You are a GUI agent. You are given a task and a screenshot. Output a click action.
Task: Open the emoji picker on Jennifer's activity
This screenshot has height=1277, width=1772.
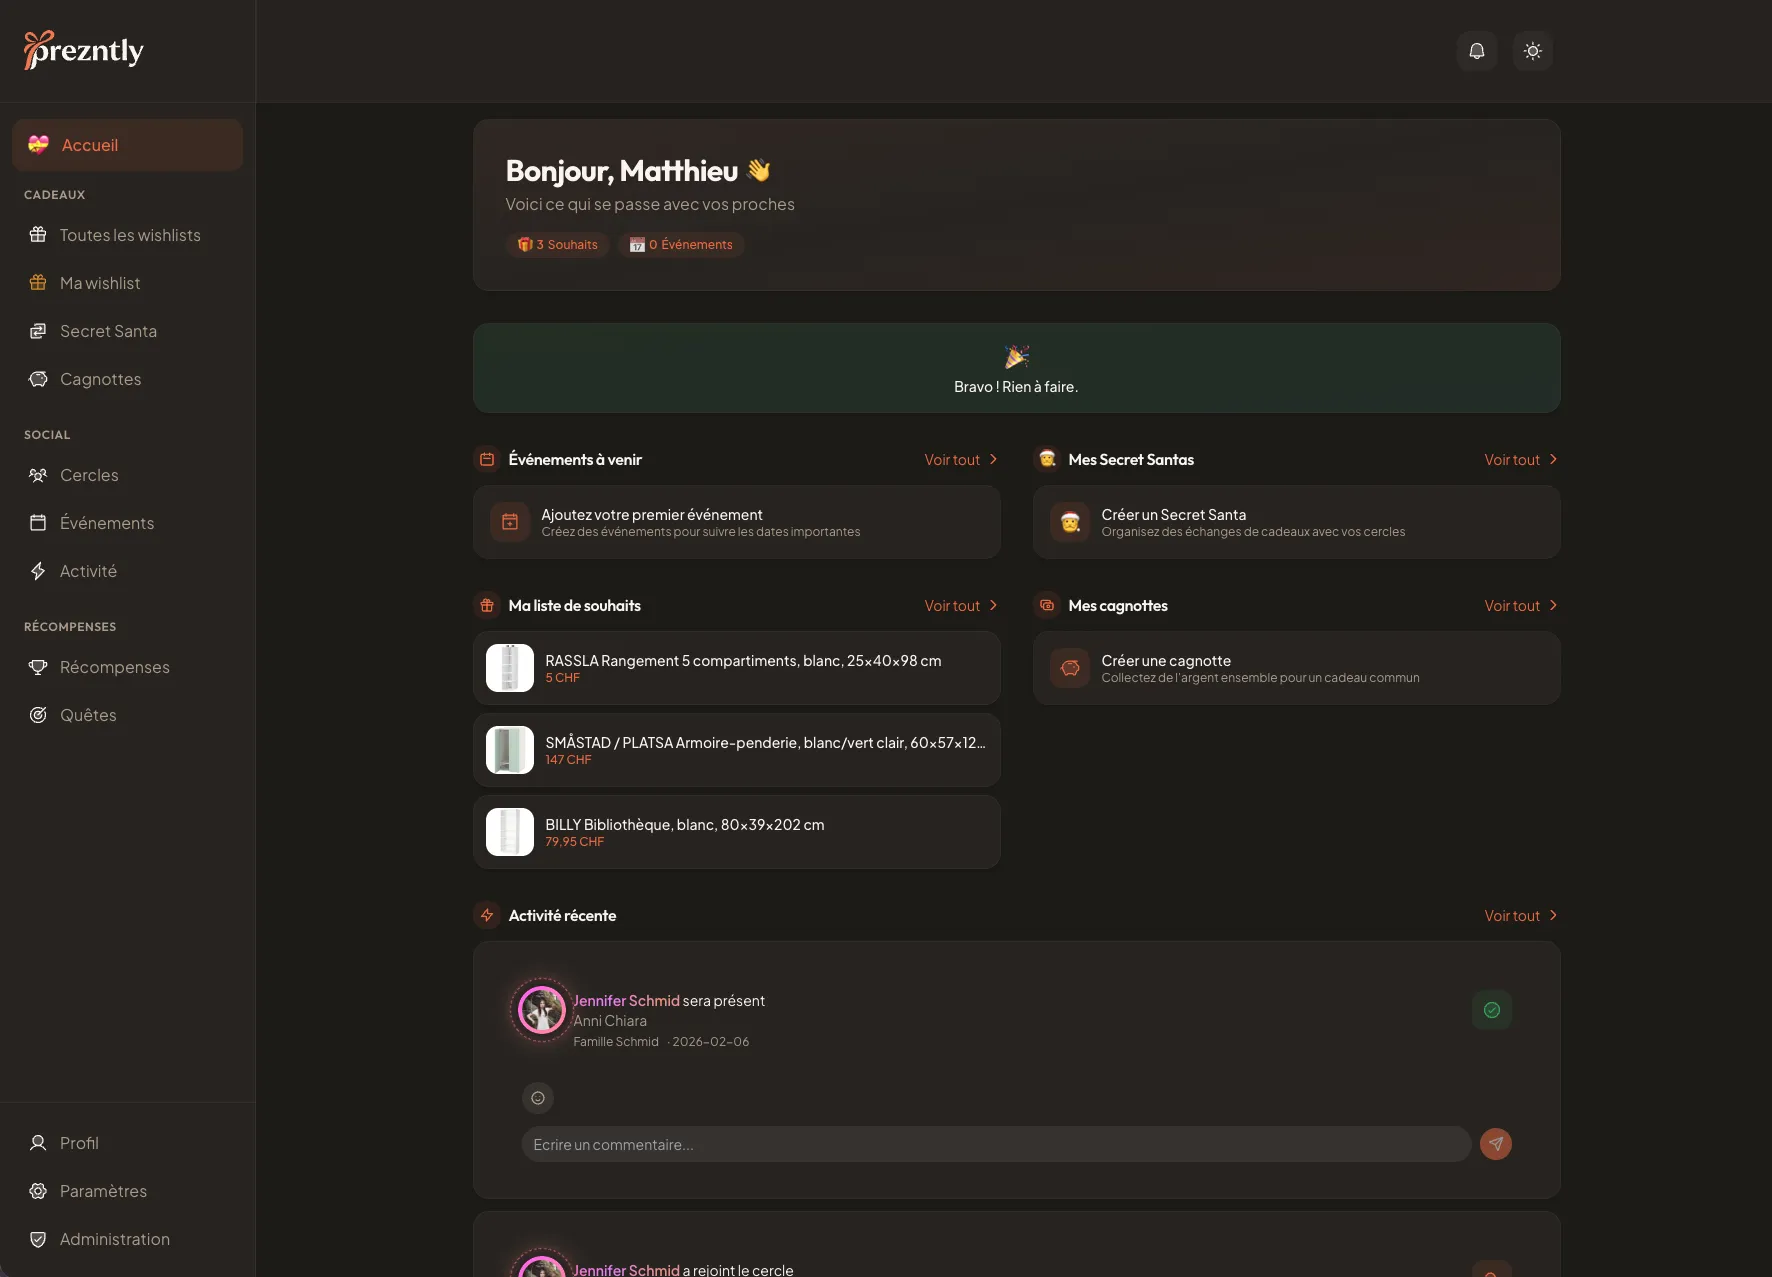coord(538,1098)
